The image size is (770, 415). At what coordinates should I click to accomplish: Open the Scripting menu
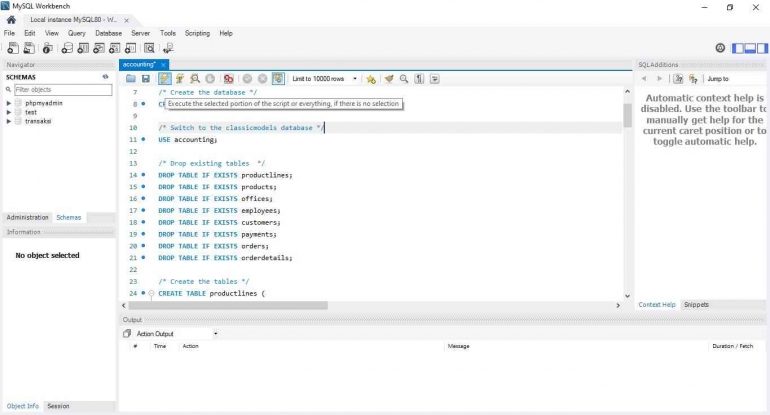[x=197, y=33]
